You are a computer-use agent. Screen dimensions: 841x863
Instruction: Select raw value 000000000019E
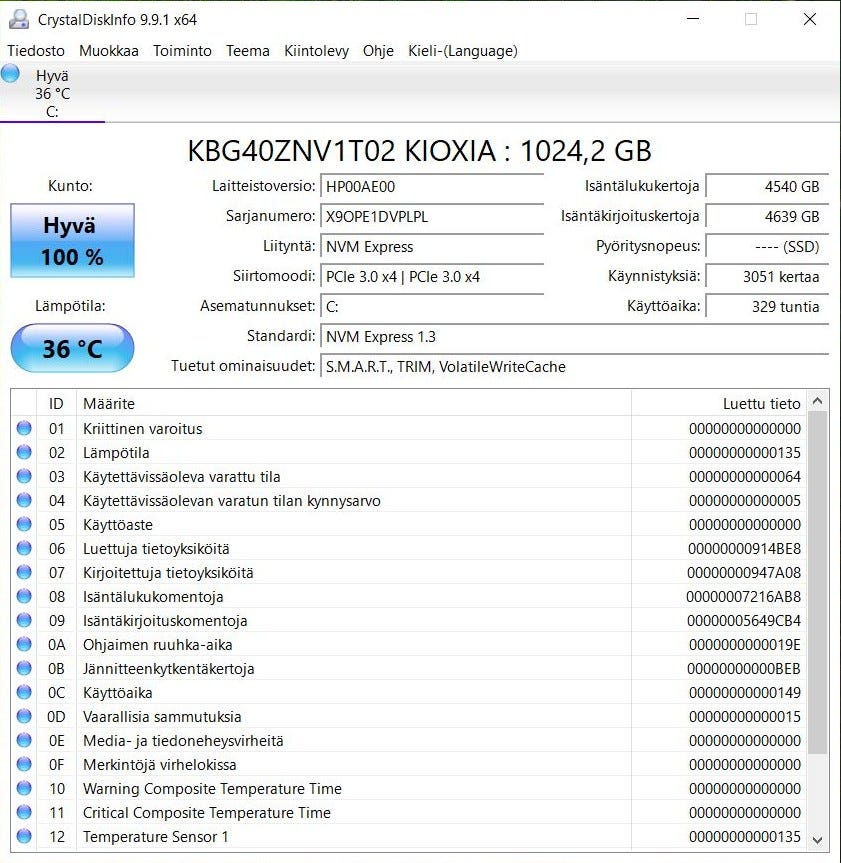[745, 644]
